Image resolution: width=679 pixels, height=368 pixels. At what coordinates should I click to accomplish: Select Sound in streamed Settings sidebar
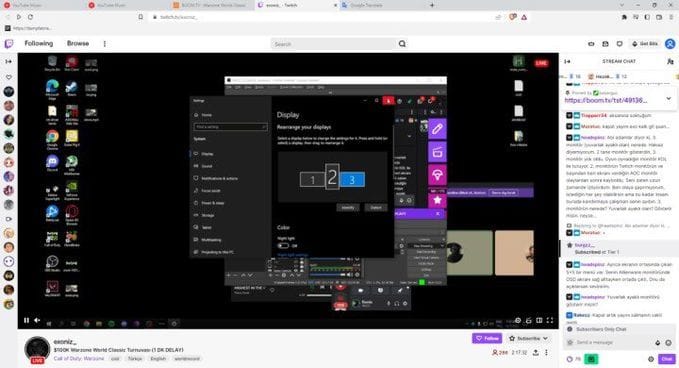[207, 166]
